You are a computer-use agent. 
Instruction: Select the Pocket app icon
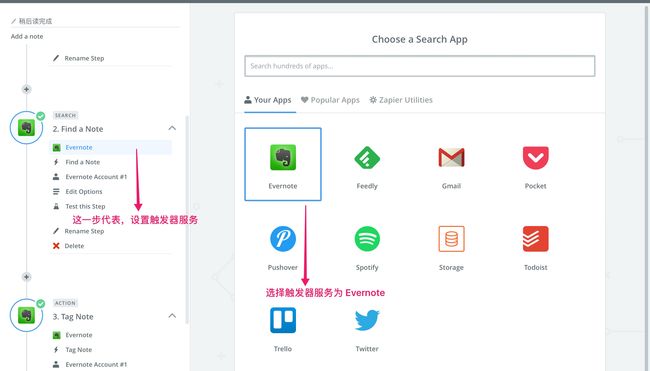click(536, 158)
